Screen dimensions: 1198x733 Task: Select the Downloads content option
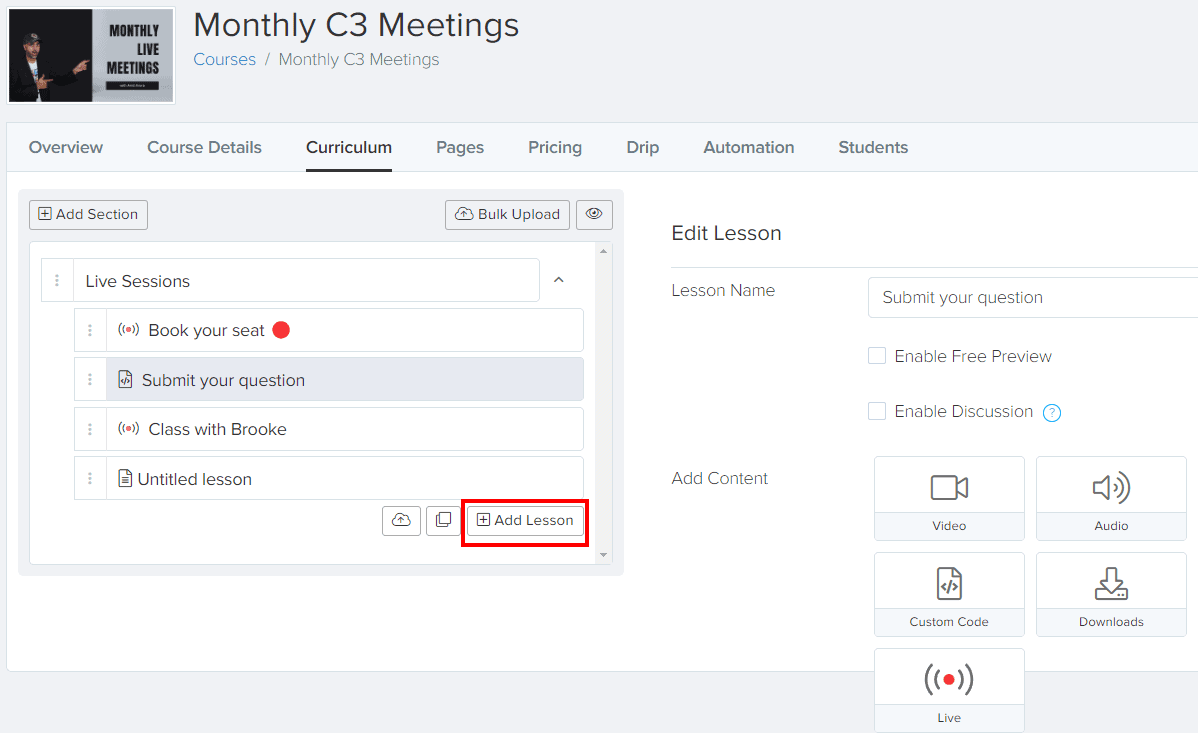pos(1111,594)
